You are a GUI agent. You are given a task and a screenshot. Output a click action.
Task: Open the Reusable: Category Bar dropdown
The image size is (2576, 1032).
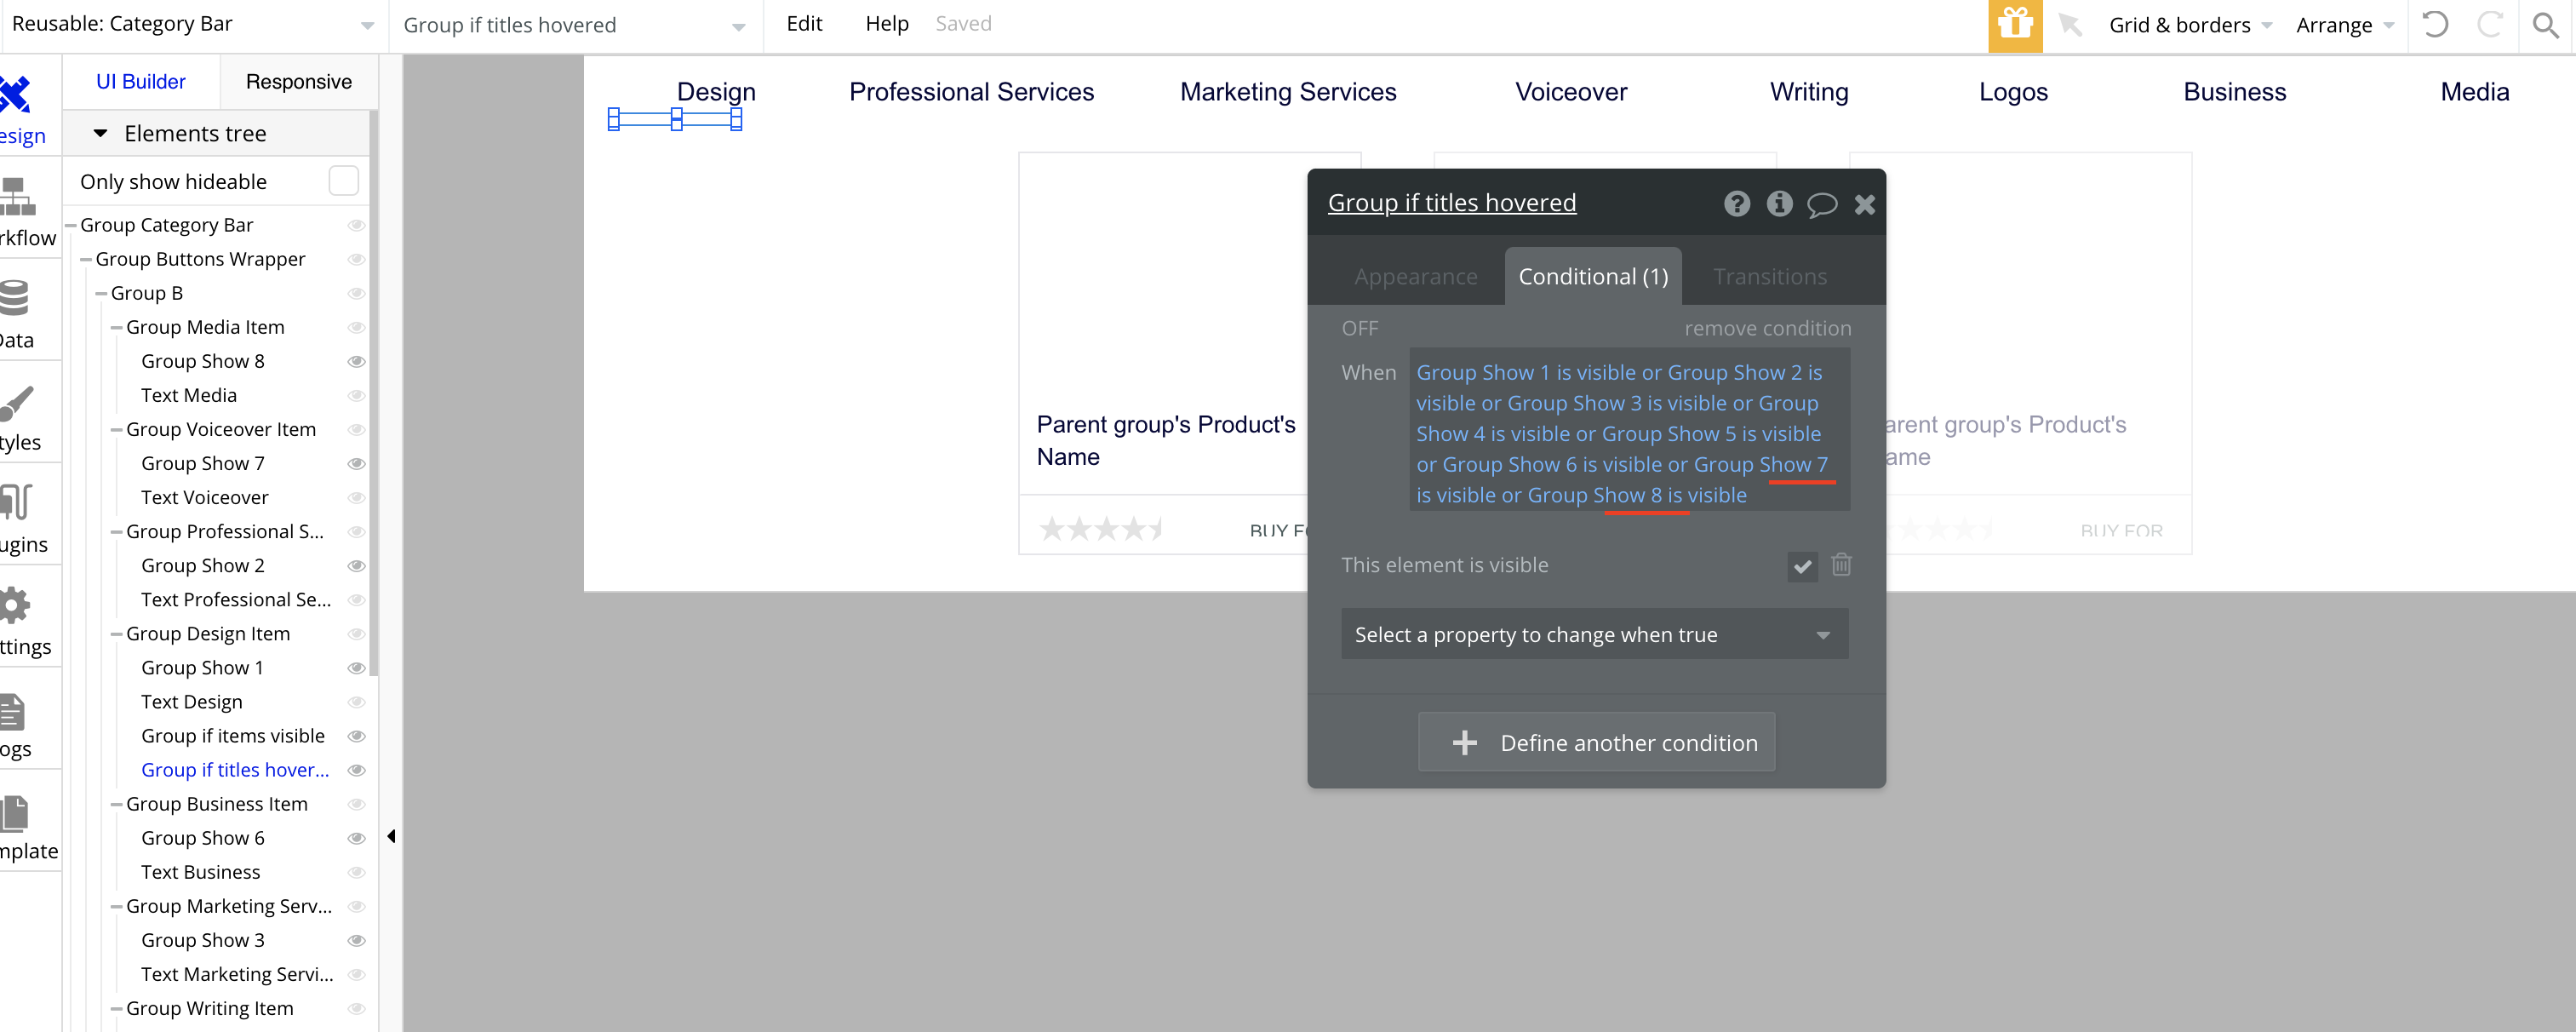(193, 25)
